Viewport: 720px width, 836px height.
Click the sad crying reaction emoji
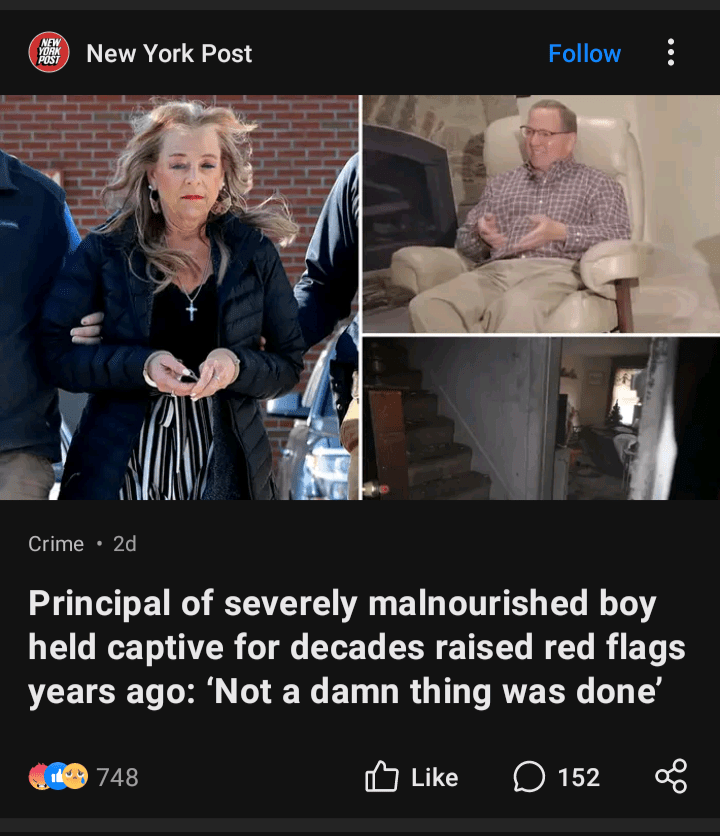point(76,776)
